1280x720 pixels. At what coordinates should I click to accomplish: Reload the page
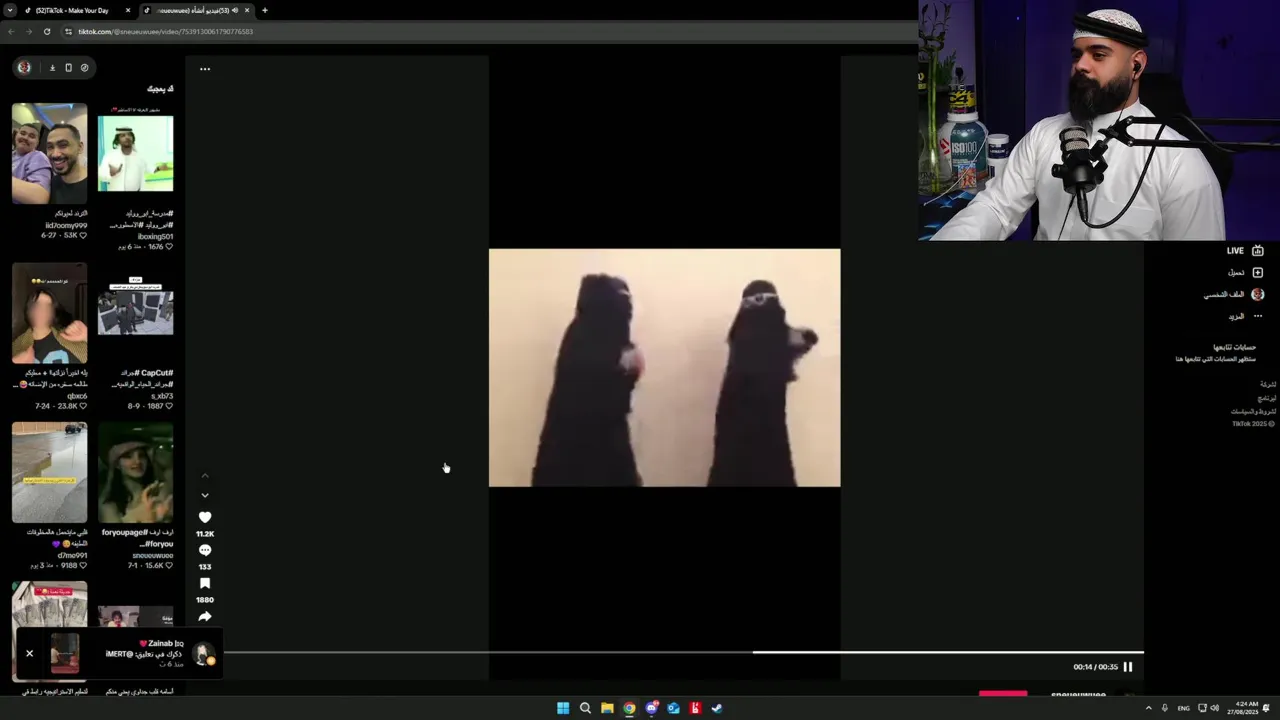pyautogui.click(x=46, y=31)
